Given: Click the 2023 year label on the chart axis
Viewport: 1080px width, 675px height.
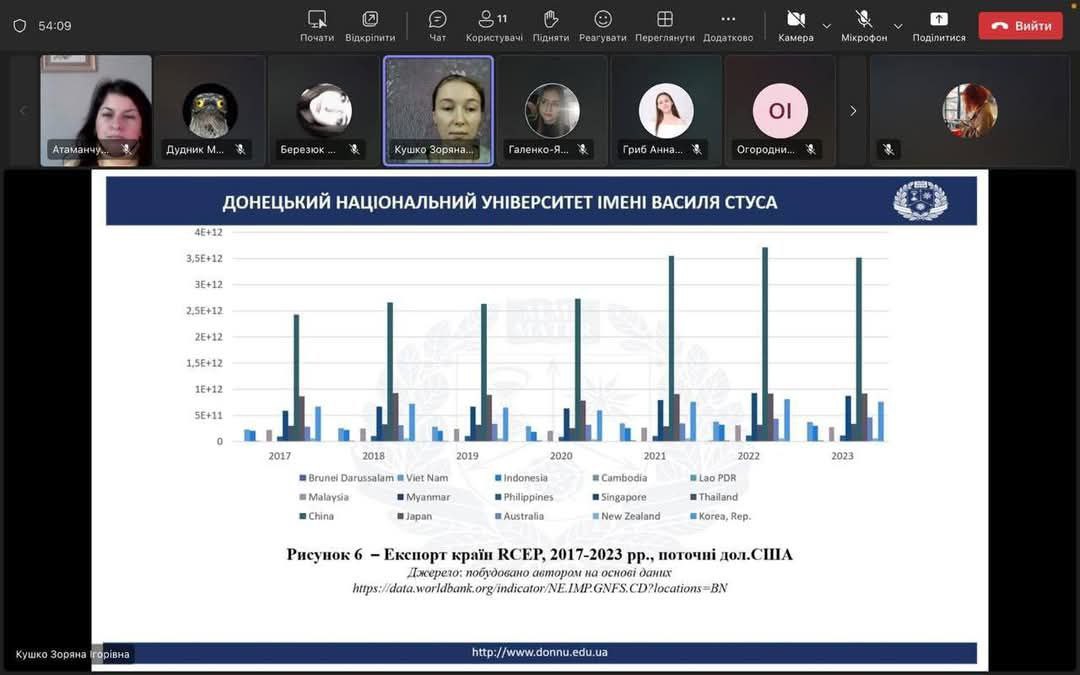Looking at the screenshot, I should [x=842, y=456].
